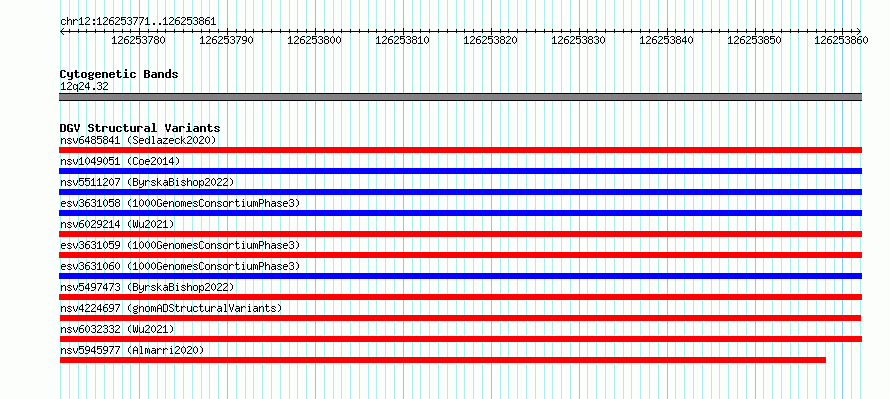Open nsv6032332 (Wu2021) label

[117, 329]
